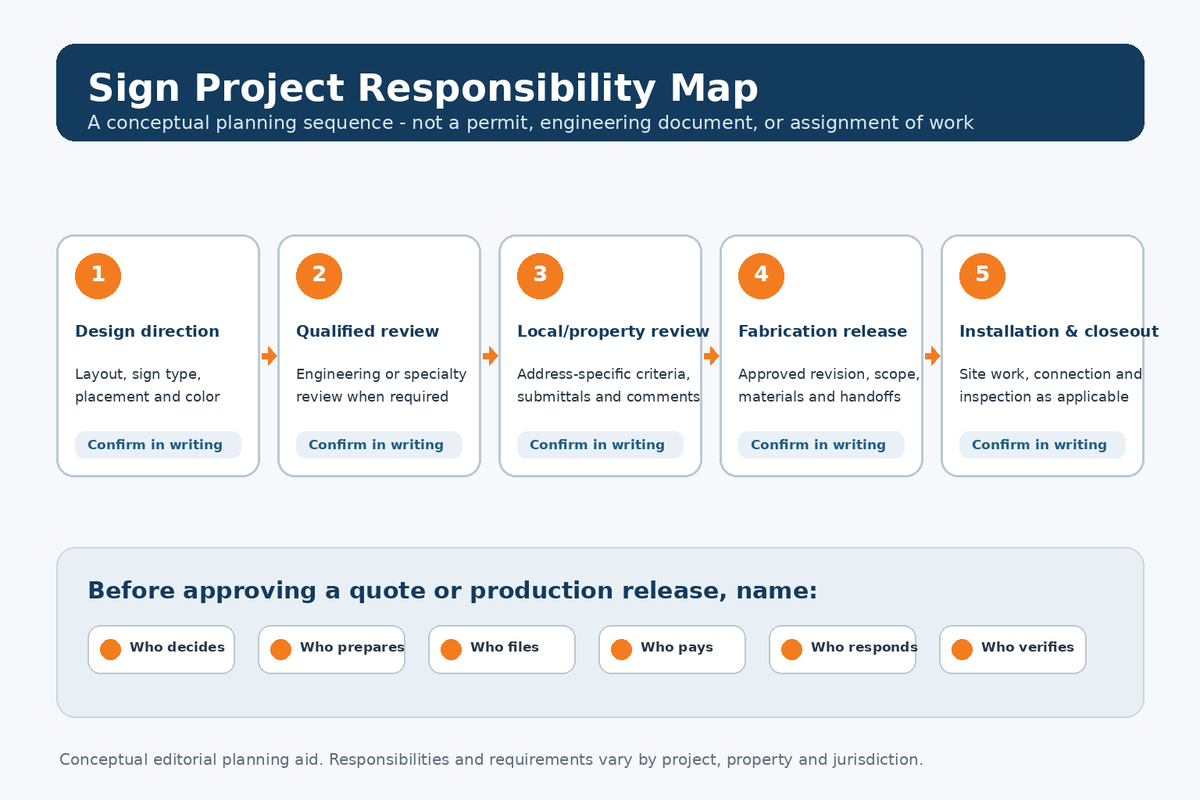Click the orange dot beside Who decides

point(110,649)
